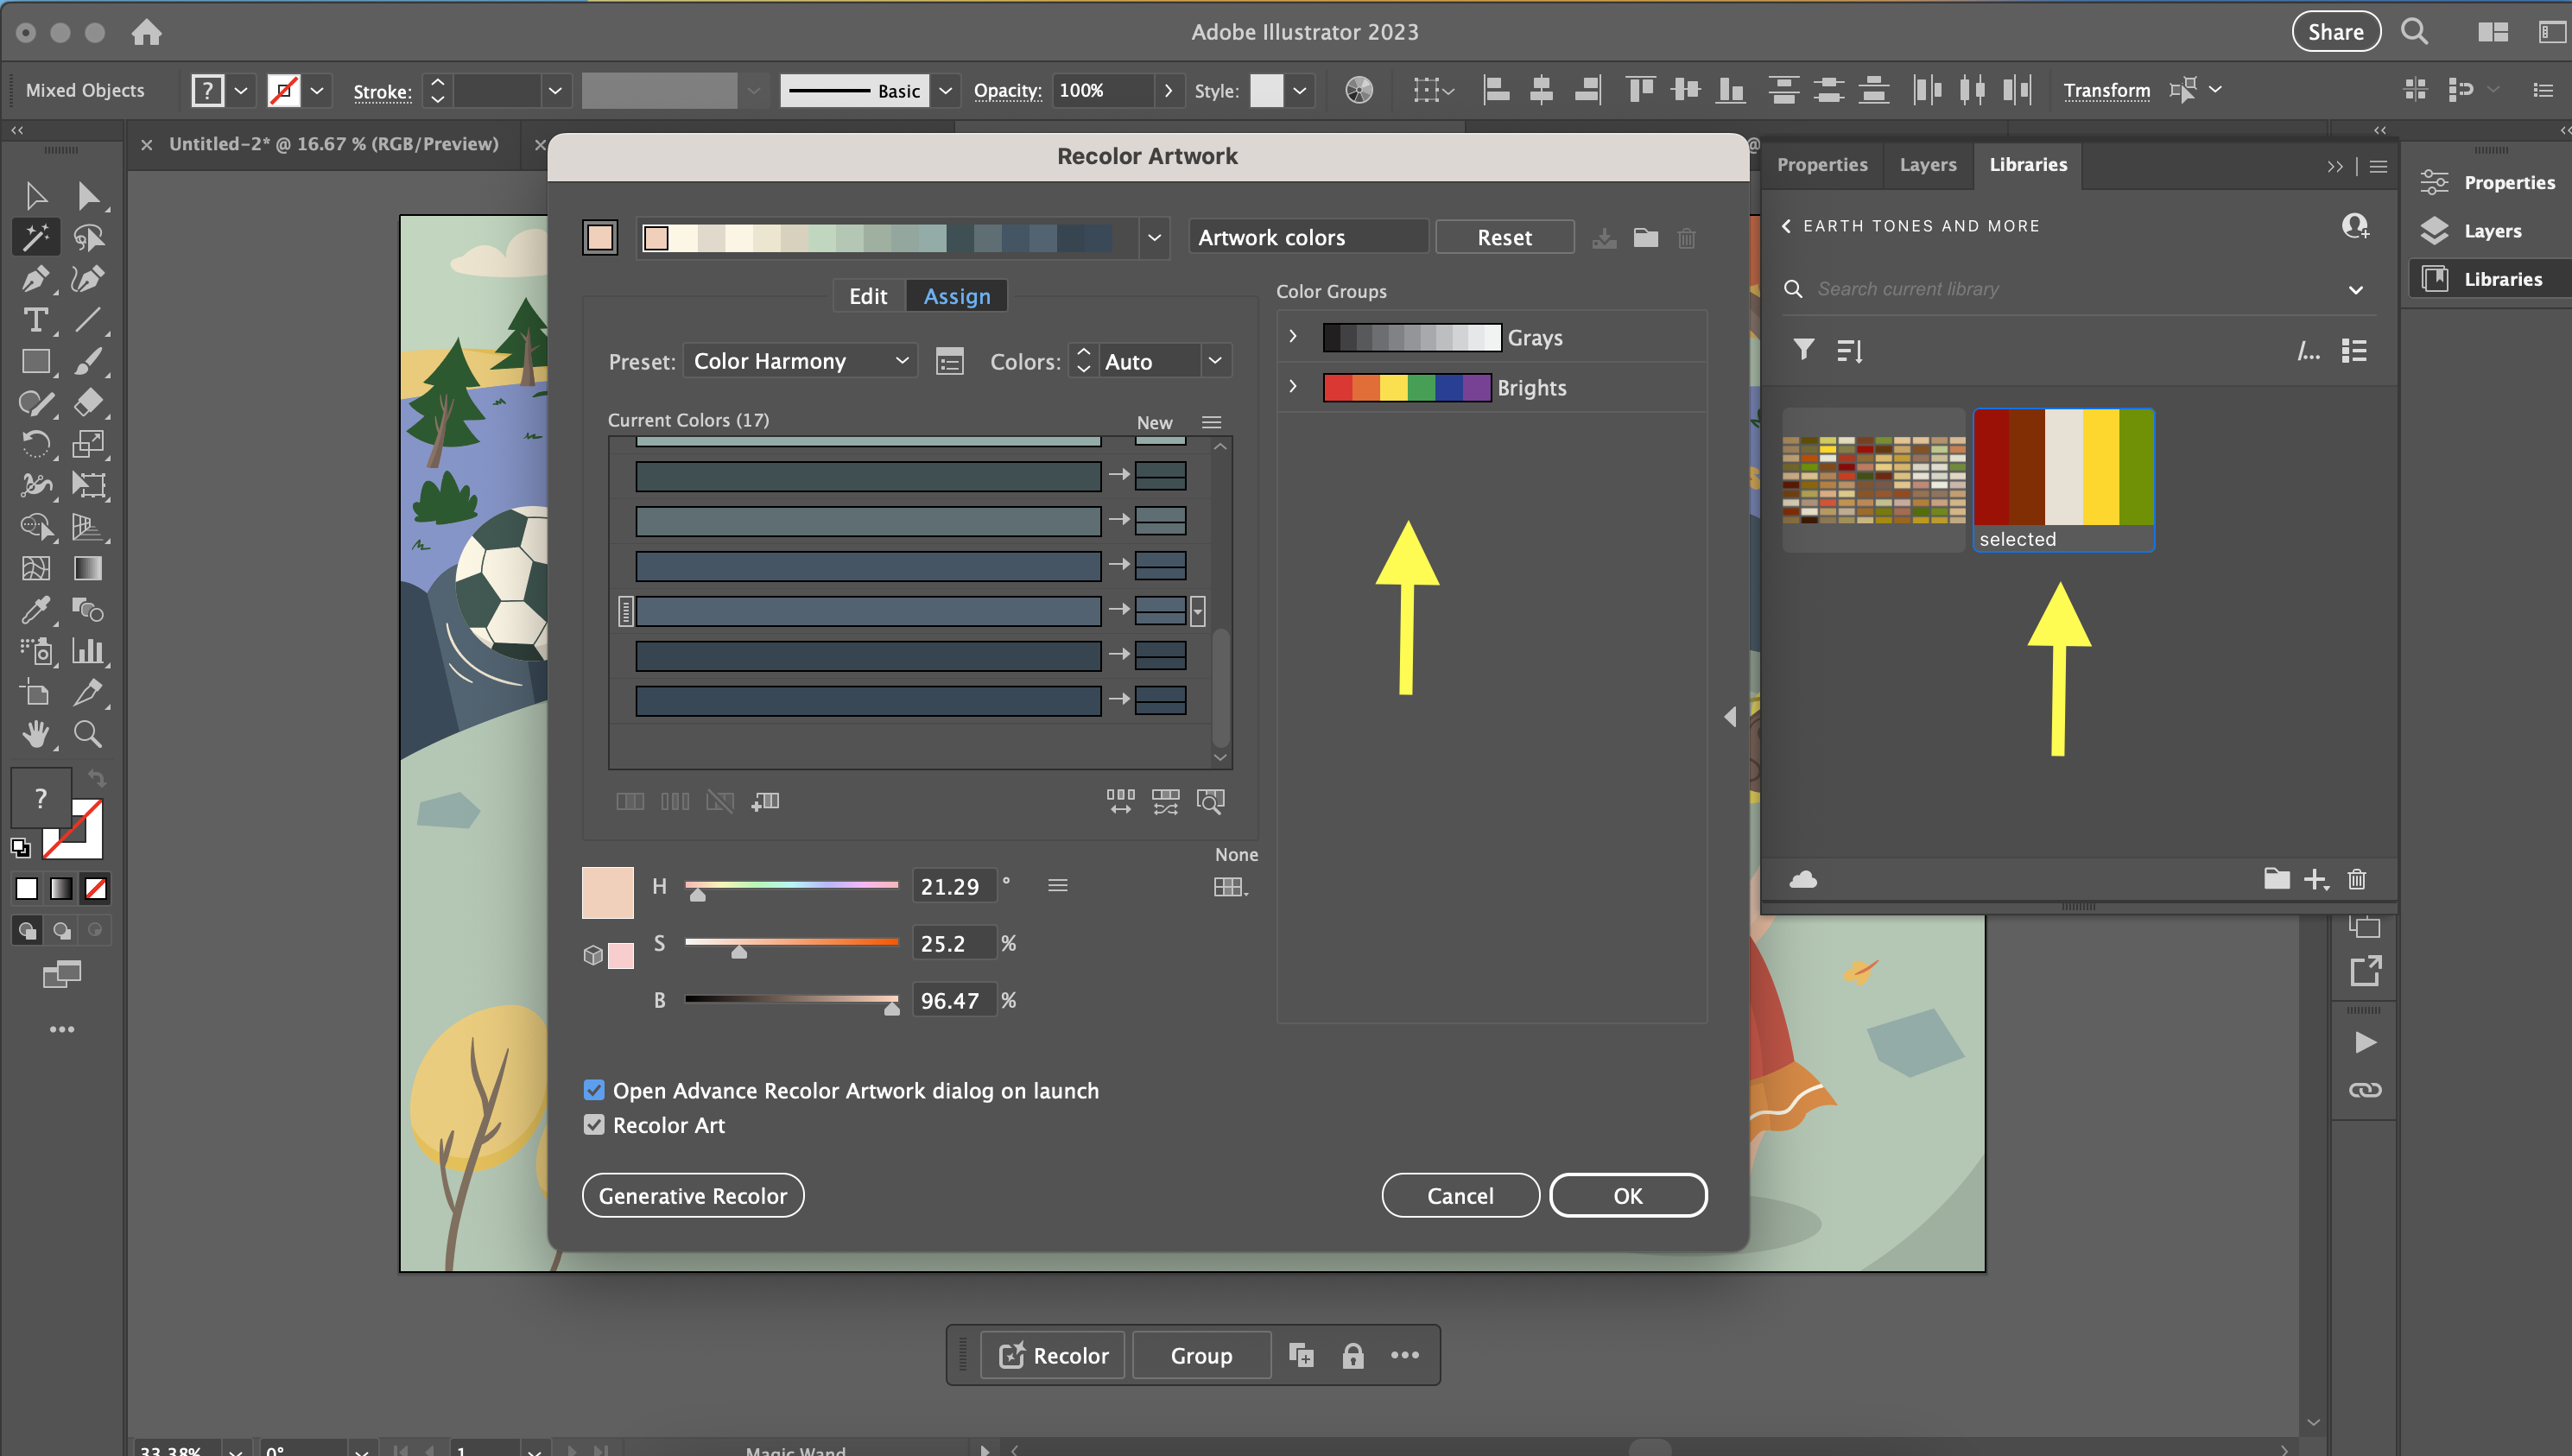Uncheck Open Advance Recolor Artwork dialog on launch
The height and width of the screenshot is (1456, 2572).
pos(595,1090)
